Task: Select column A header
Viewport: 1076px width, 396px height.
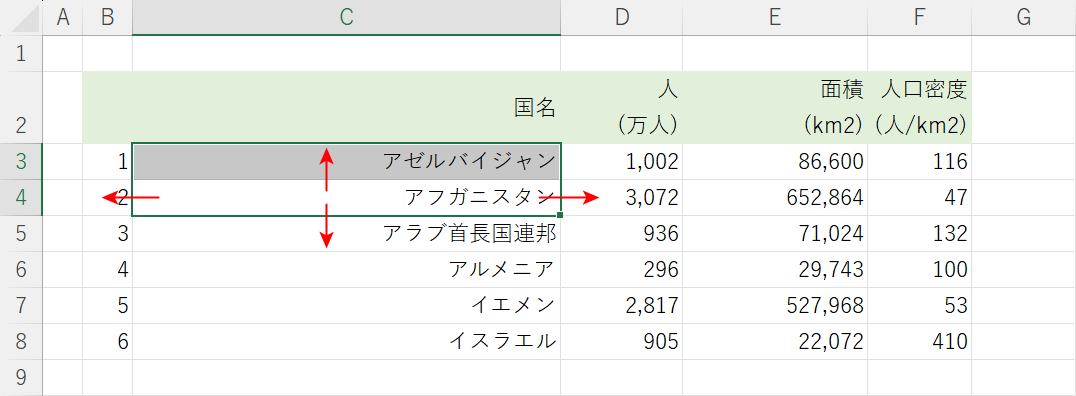Action: click(x=63, y=18)
